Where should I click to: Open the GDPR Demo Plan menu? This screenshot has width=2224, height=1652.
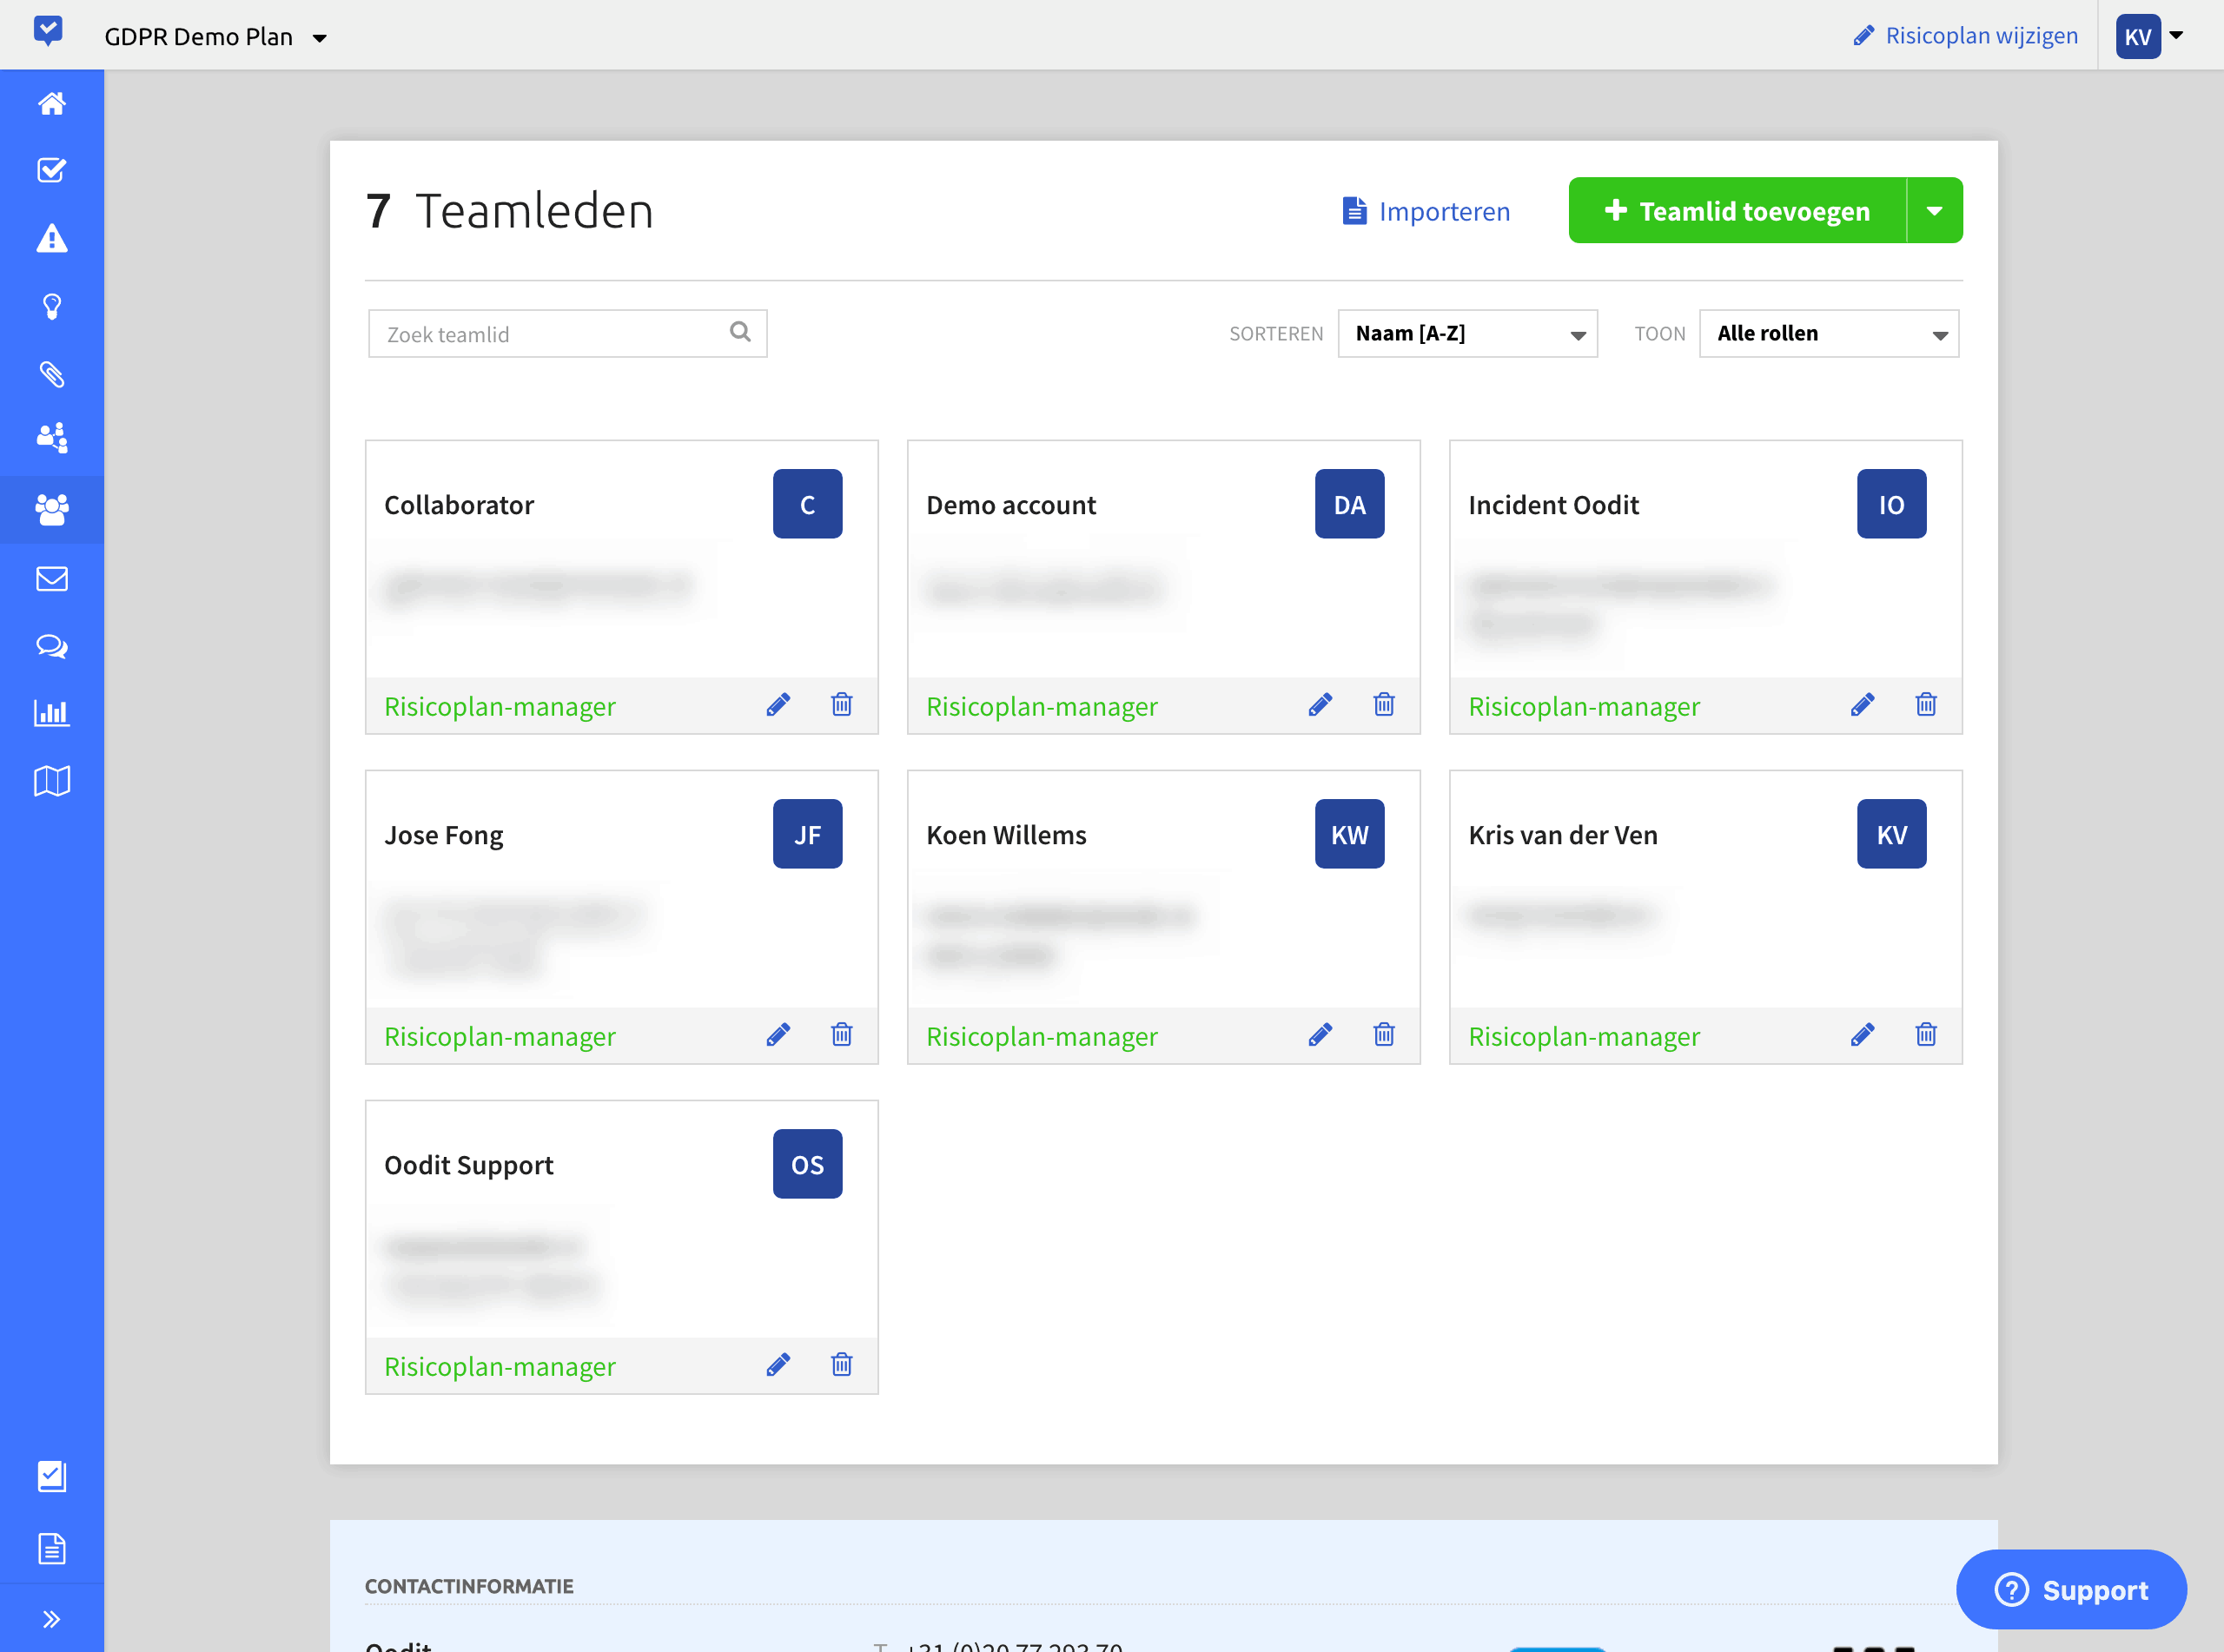216,37
